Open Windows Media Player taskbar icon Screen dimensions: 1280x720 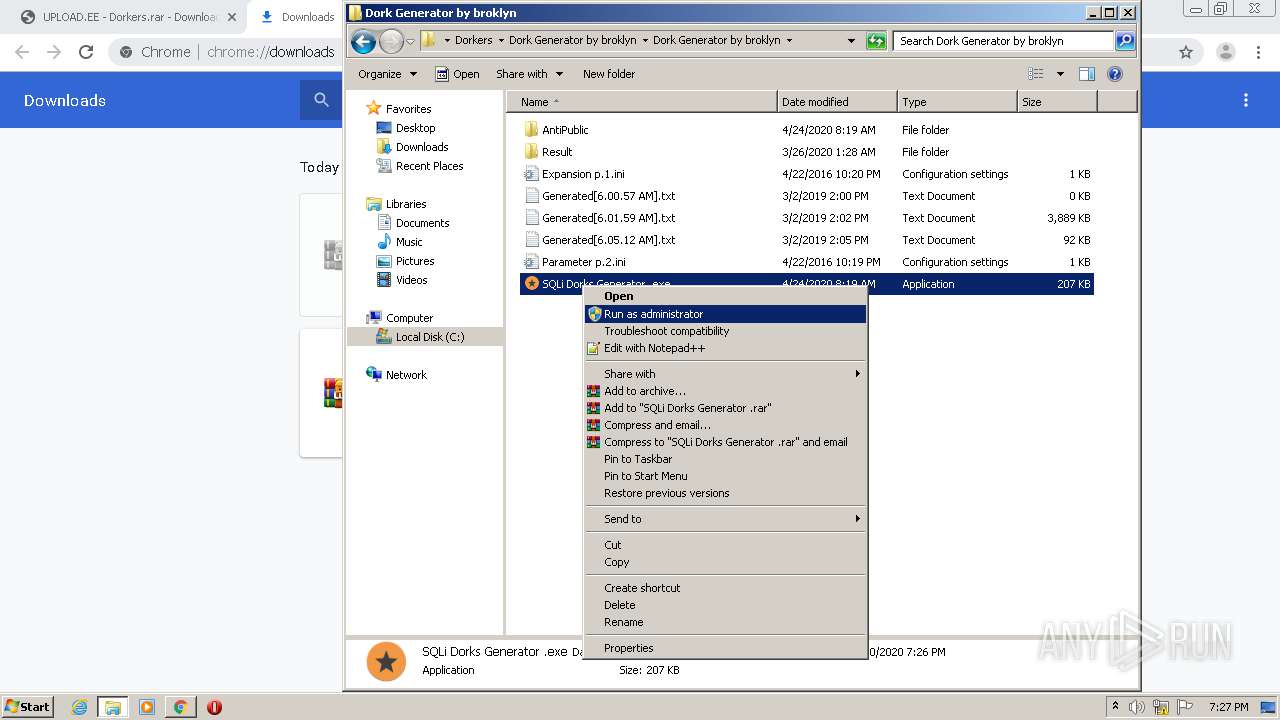point(147,707)
